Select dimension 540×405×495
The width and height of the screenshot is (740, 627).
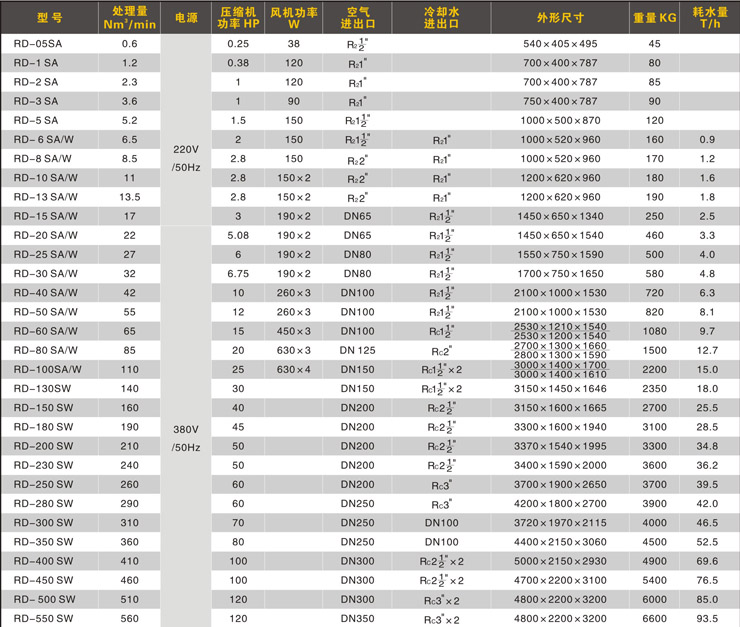point(560,44)
